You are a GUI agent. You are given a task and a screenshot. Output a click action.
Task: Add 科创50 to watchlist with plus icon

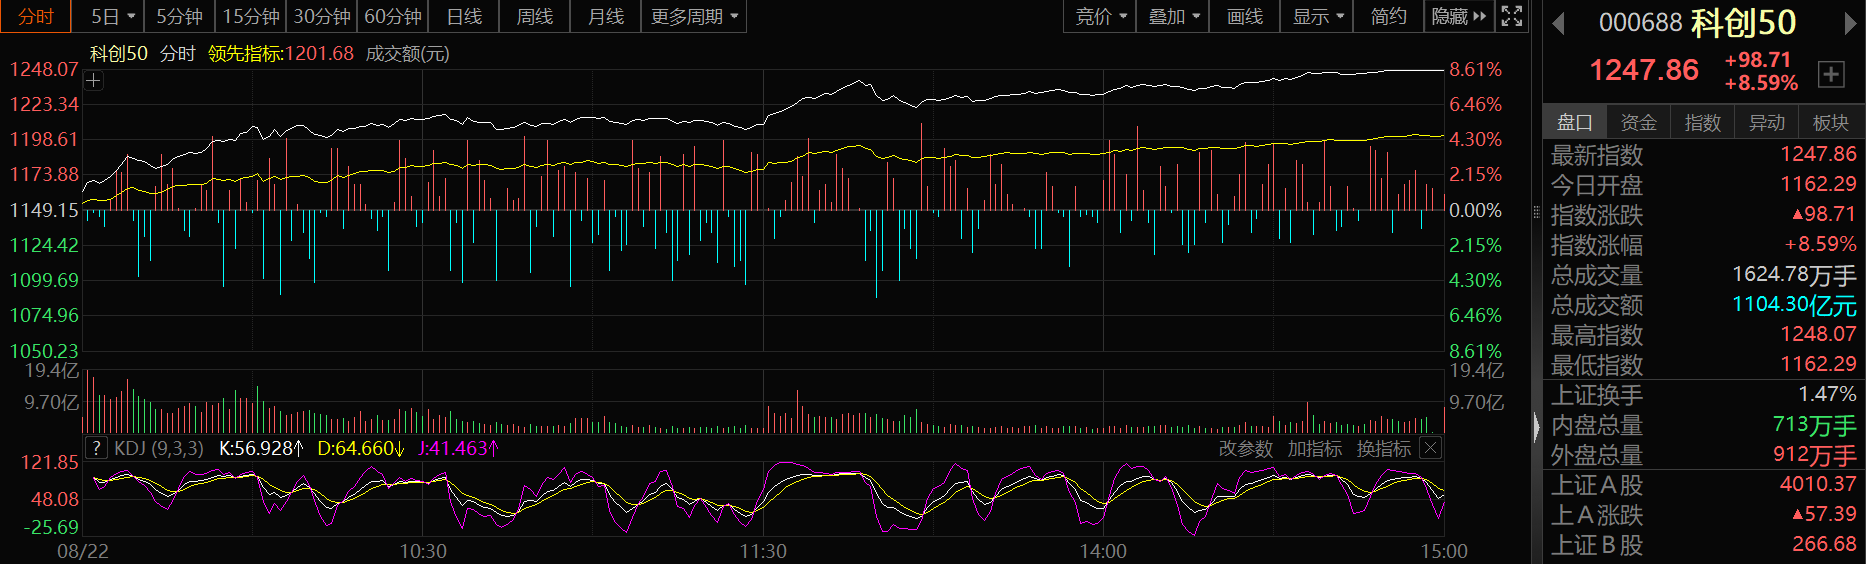point(1831,73)
